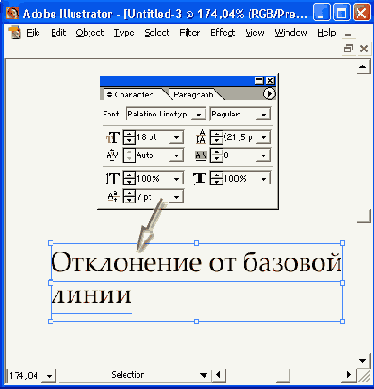Image resolution: width=374 pixels, height=389 pixels.
Task: Open the Palatino Linotype font dropdown
Action: pyautogui.click(x=199, y=114)
